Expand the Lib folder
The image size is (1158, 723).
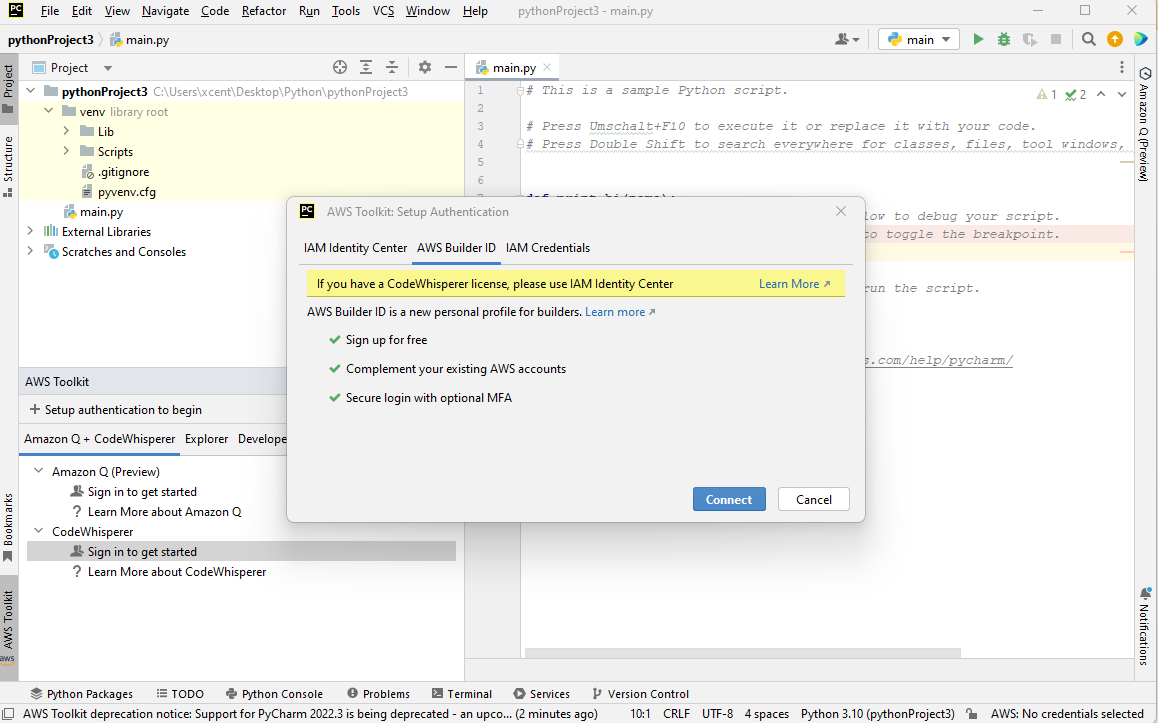click(66, 132)
